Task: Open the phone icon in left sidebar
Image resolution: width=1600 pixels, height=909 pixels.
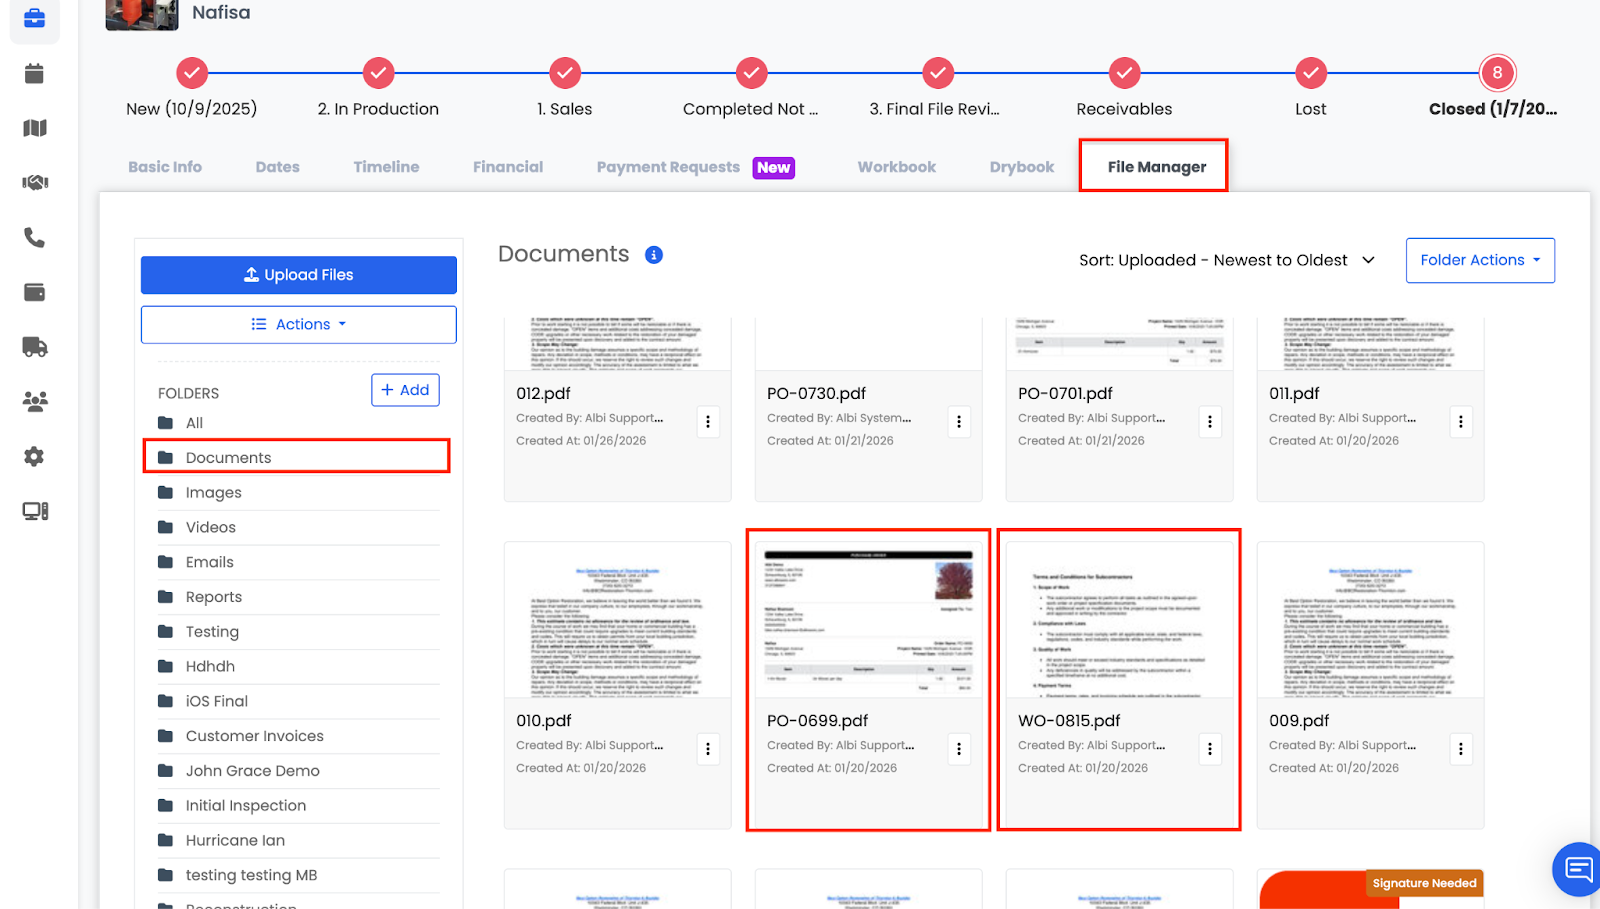Action: 35,238
